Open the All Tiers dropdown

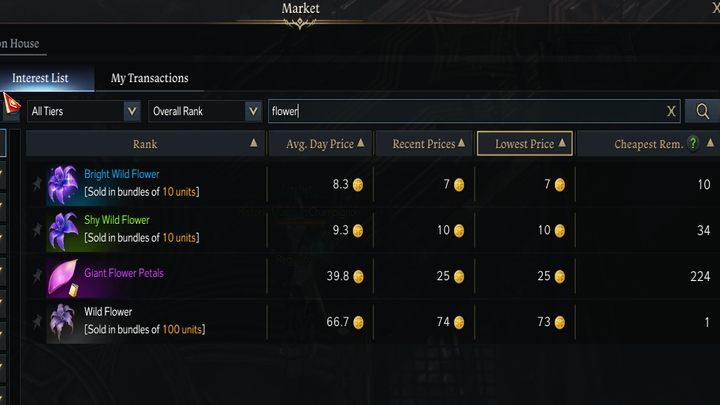[83, 111]
